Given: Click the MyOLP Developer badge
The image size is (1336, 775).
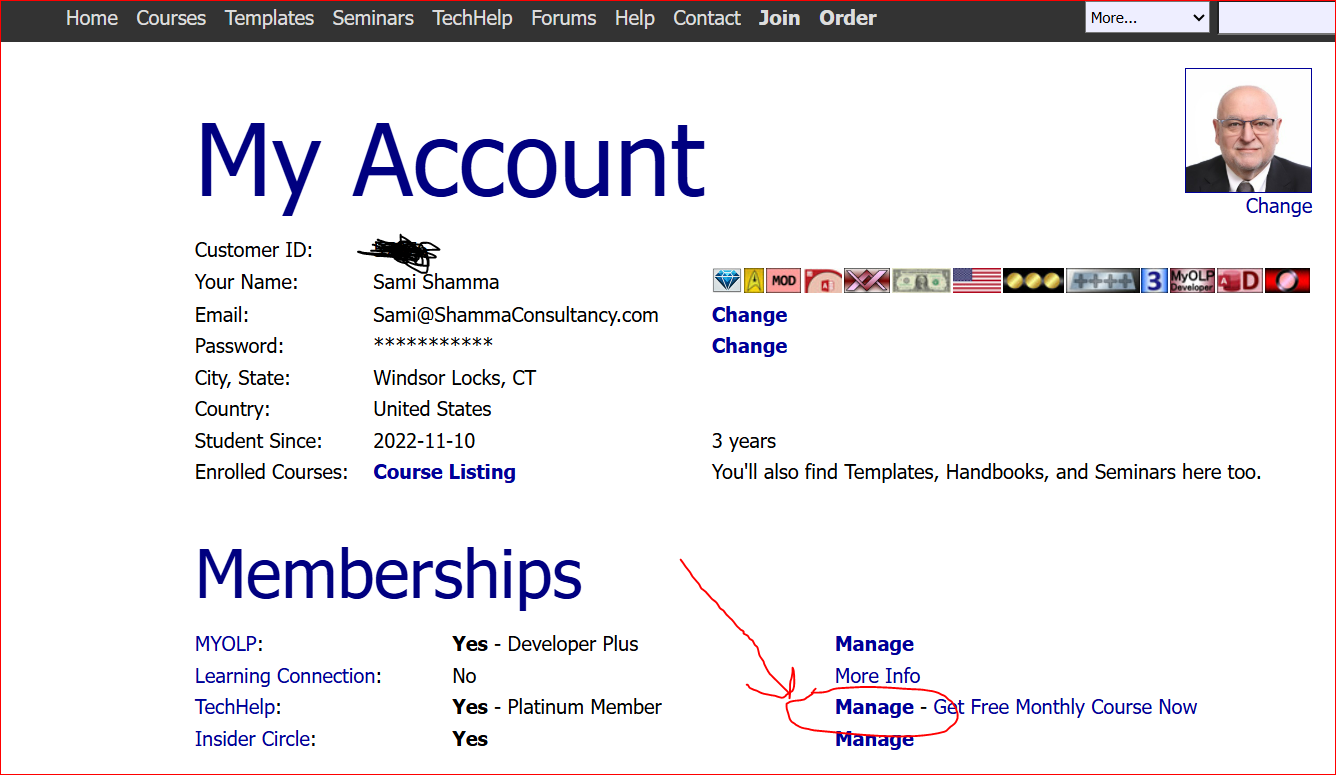Looking at the screenshot, I should coord(1192,281).
